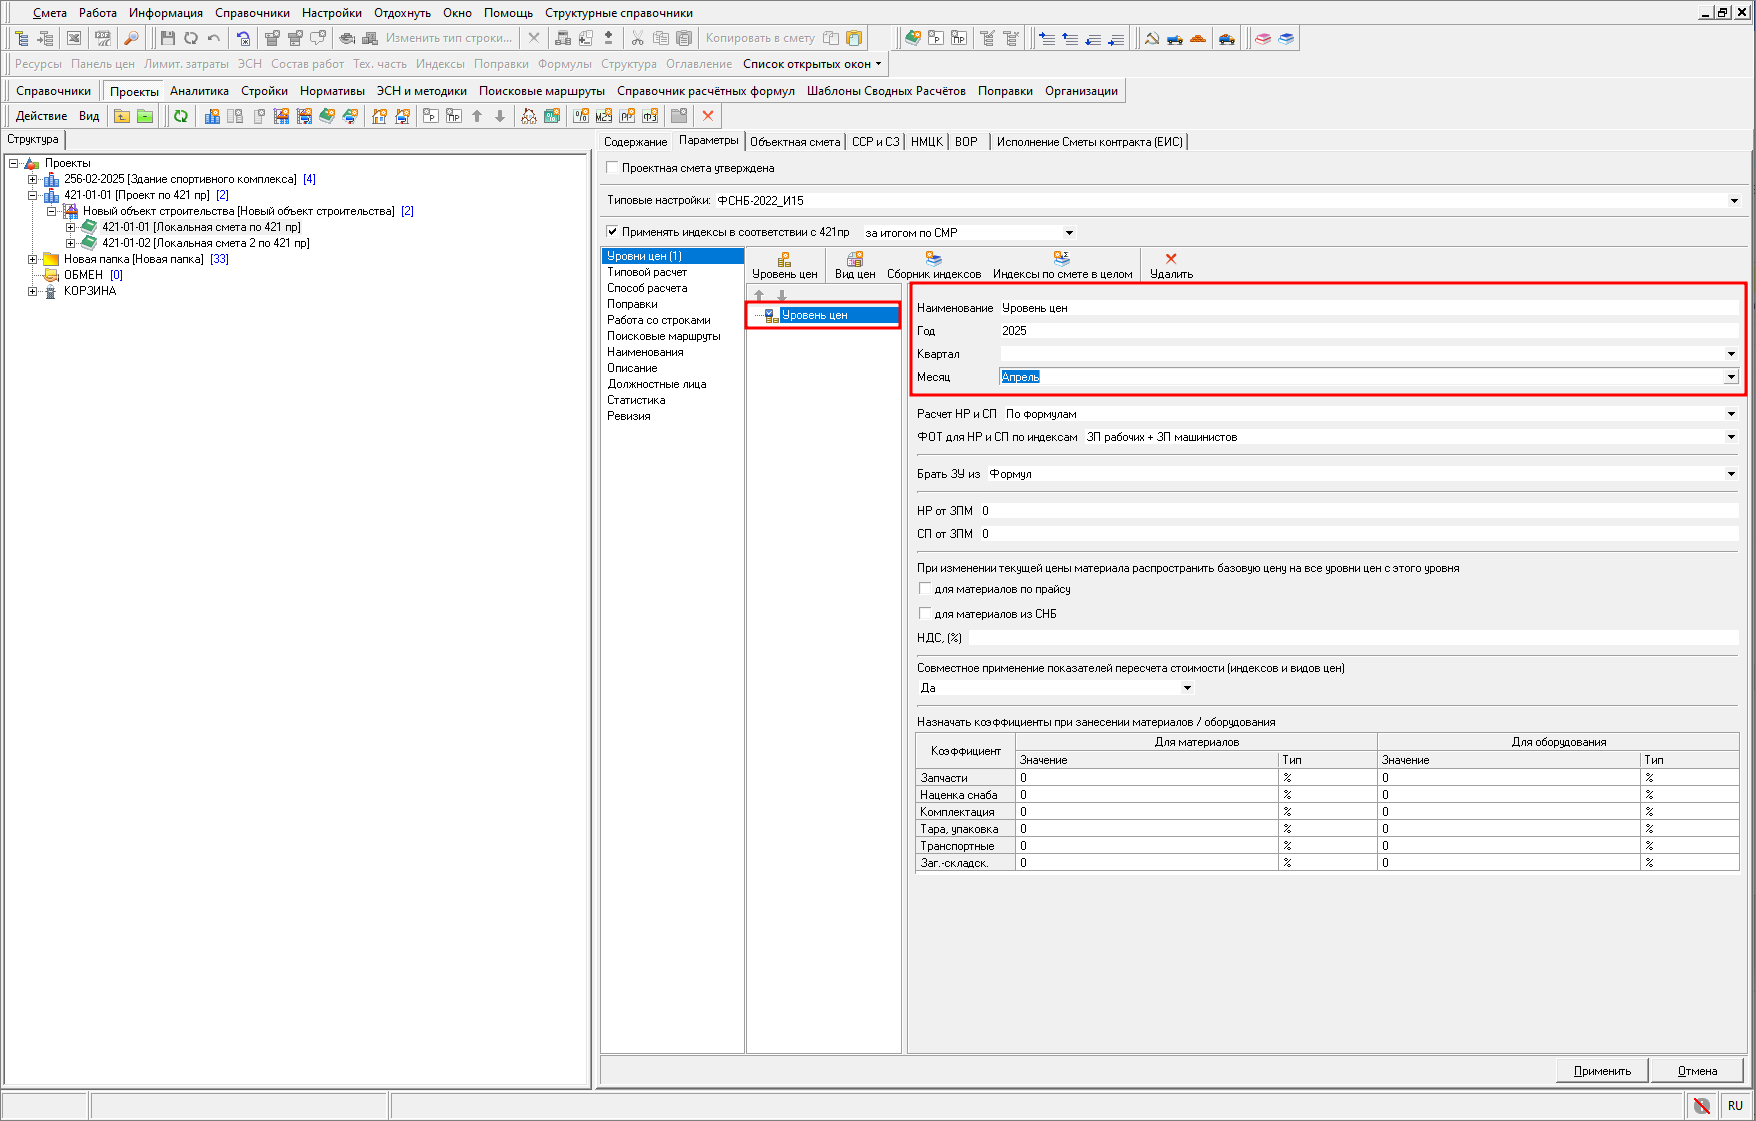Switch to the 'Объектная смета' tab
1756x1121 pixels.
(795, 142)
